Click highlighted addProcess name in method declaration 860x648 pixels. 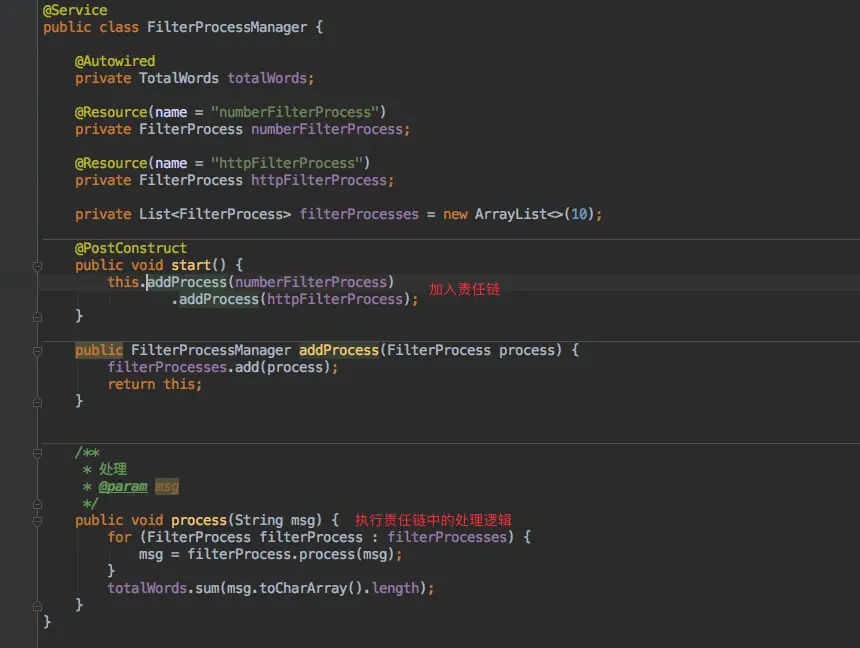[339, 350]
